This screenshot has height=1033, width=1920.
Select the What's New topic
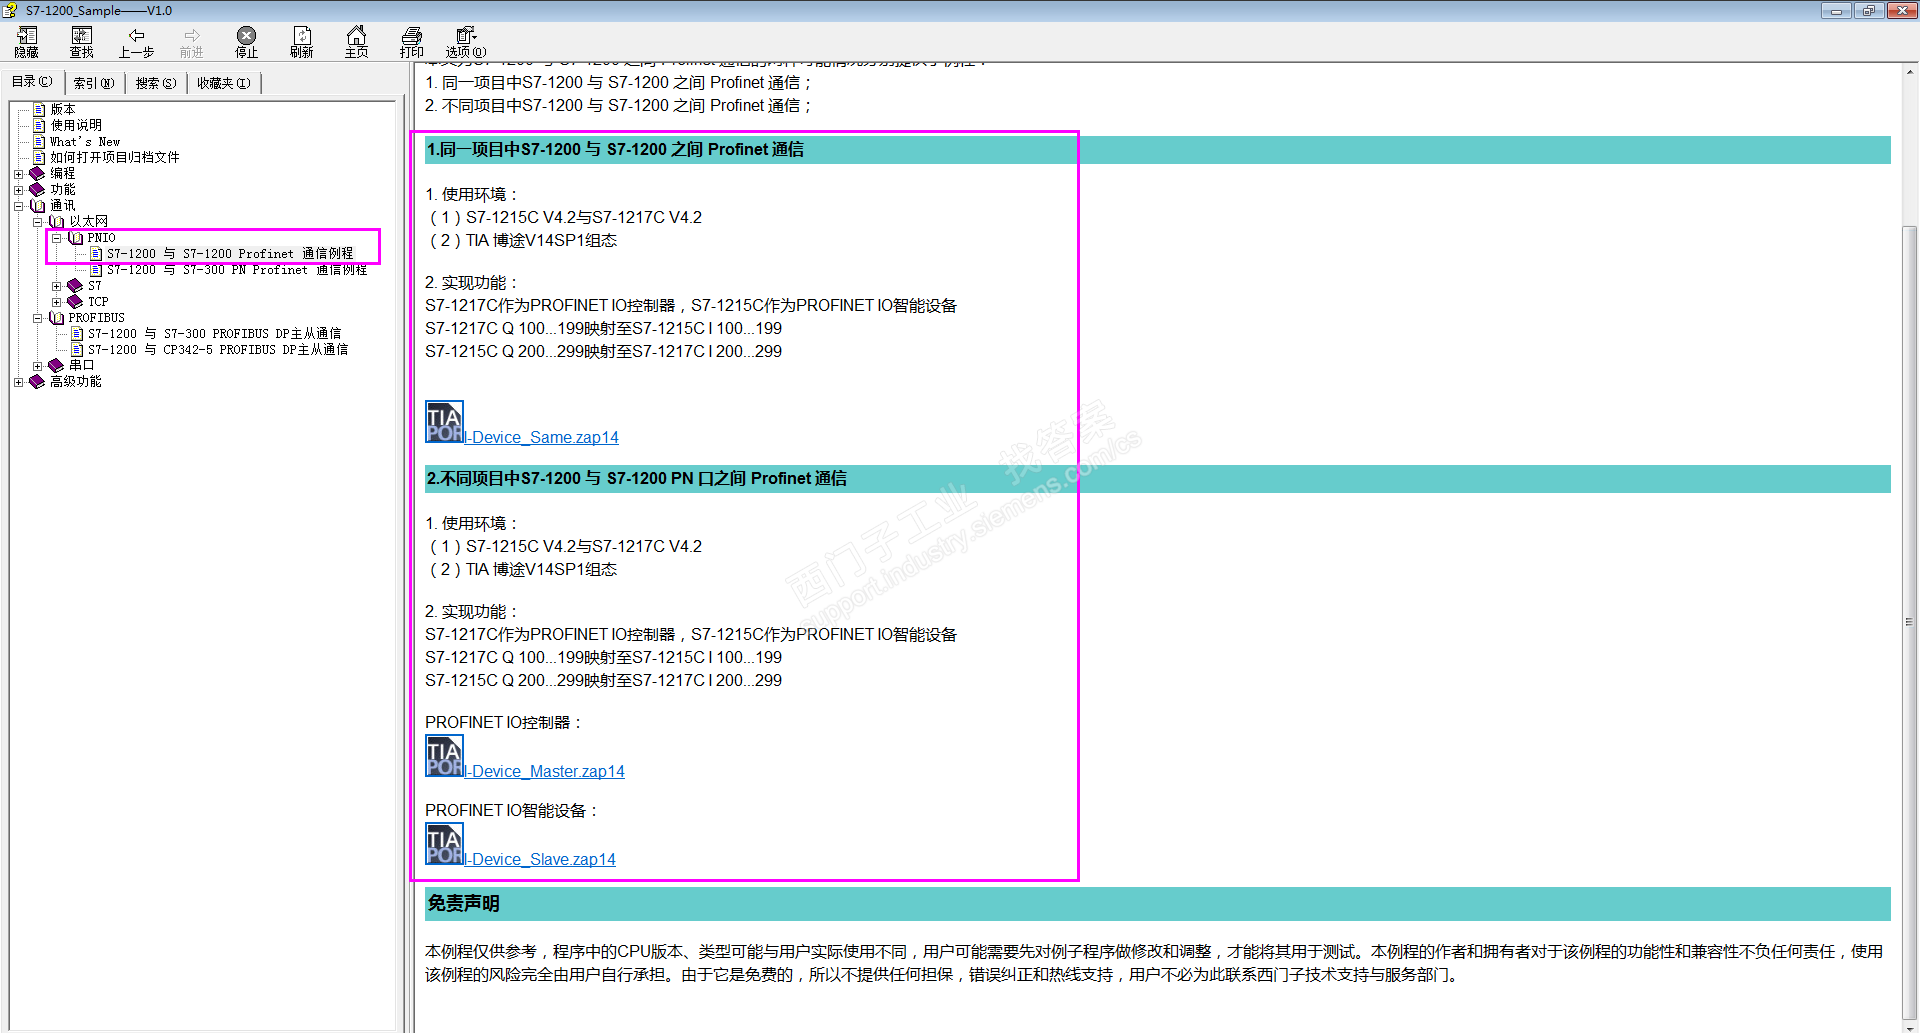pyautogui.click(x=85, y=141)
